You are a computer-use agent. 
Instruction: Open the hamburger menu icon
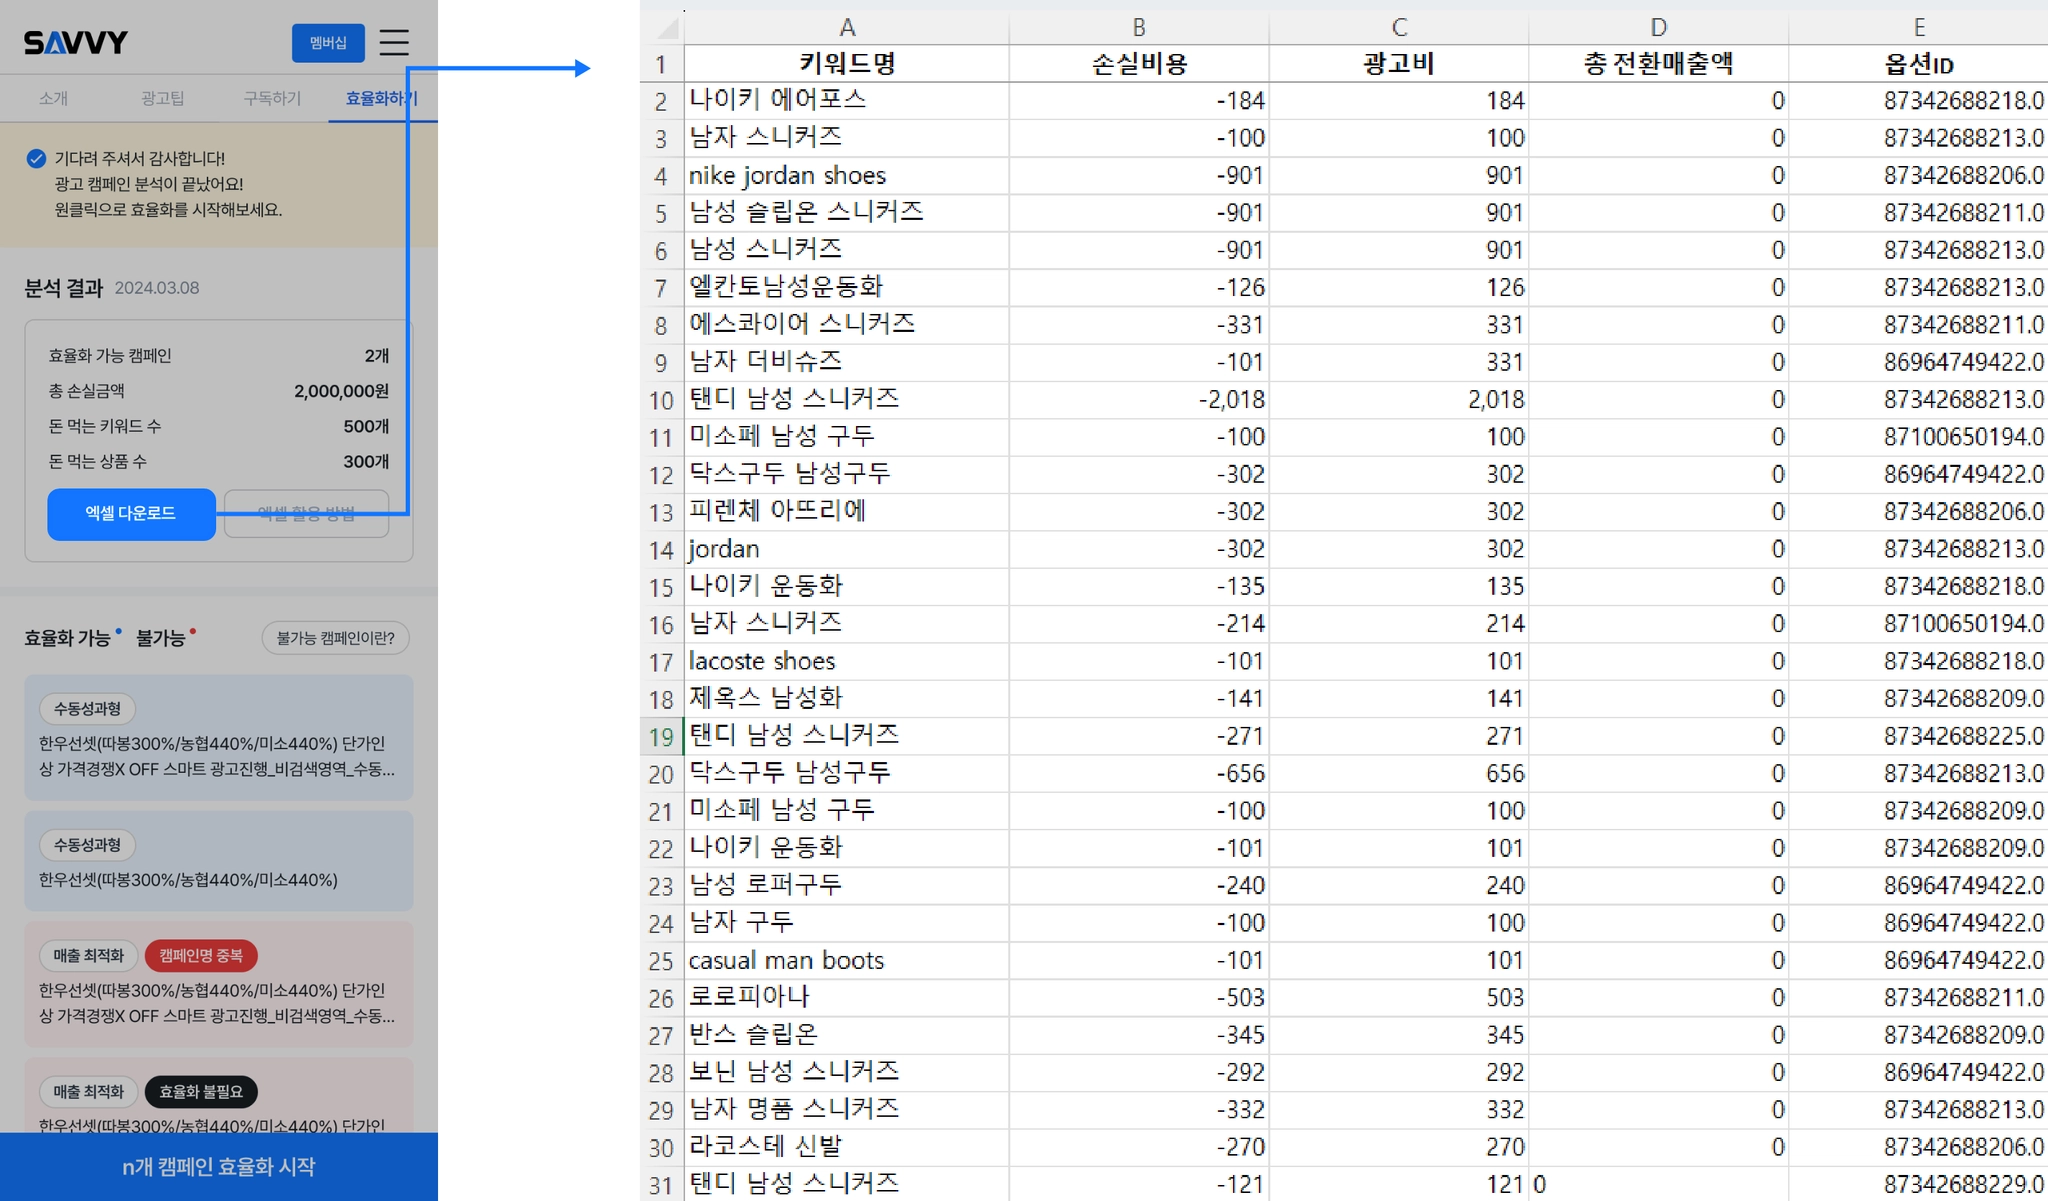pos(394,42)
